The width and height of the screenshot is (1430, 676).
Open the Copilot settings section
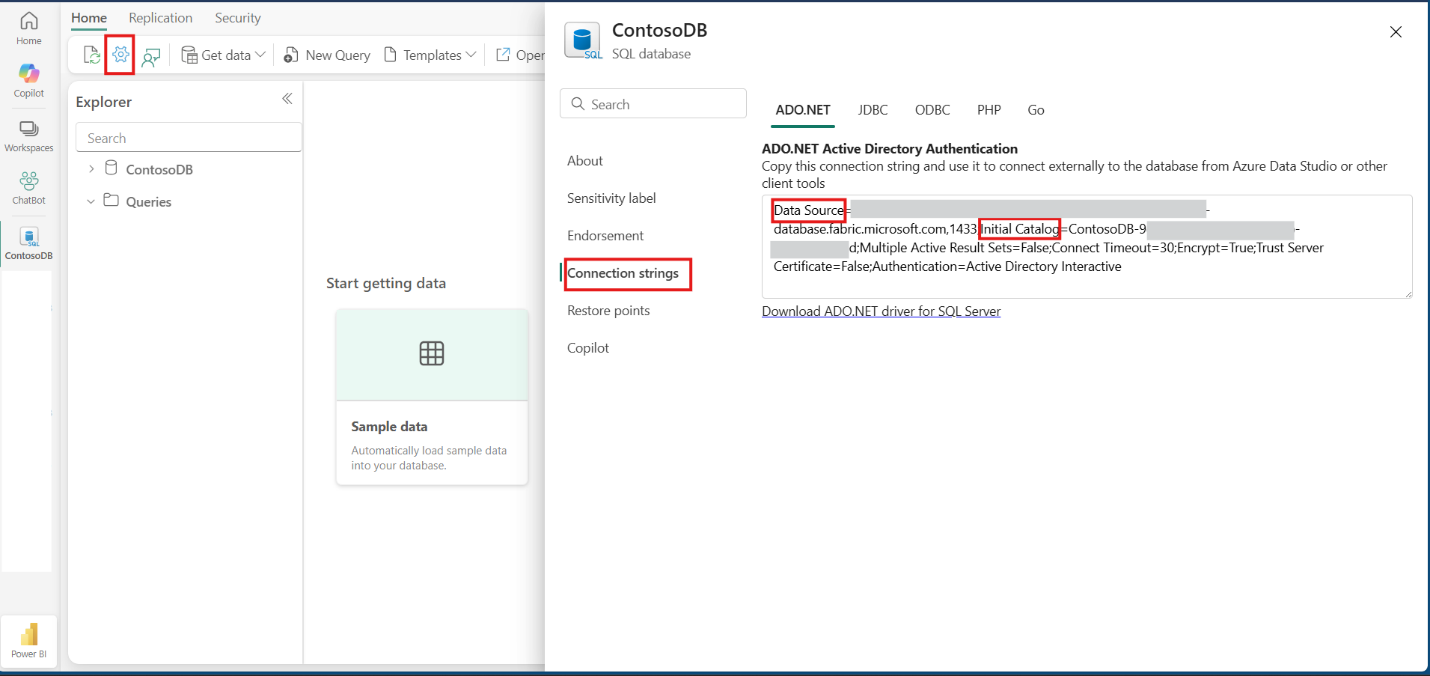[x=588, y=348]
